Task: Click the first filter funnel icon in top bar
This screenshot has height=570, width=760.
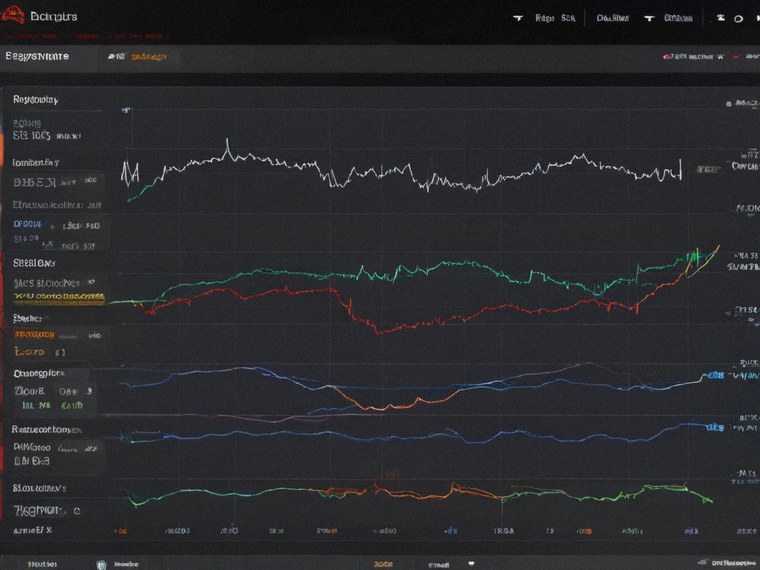Action: point(518,18)
